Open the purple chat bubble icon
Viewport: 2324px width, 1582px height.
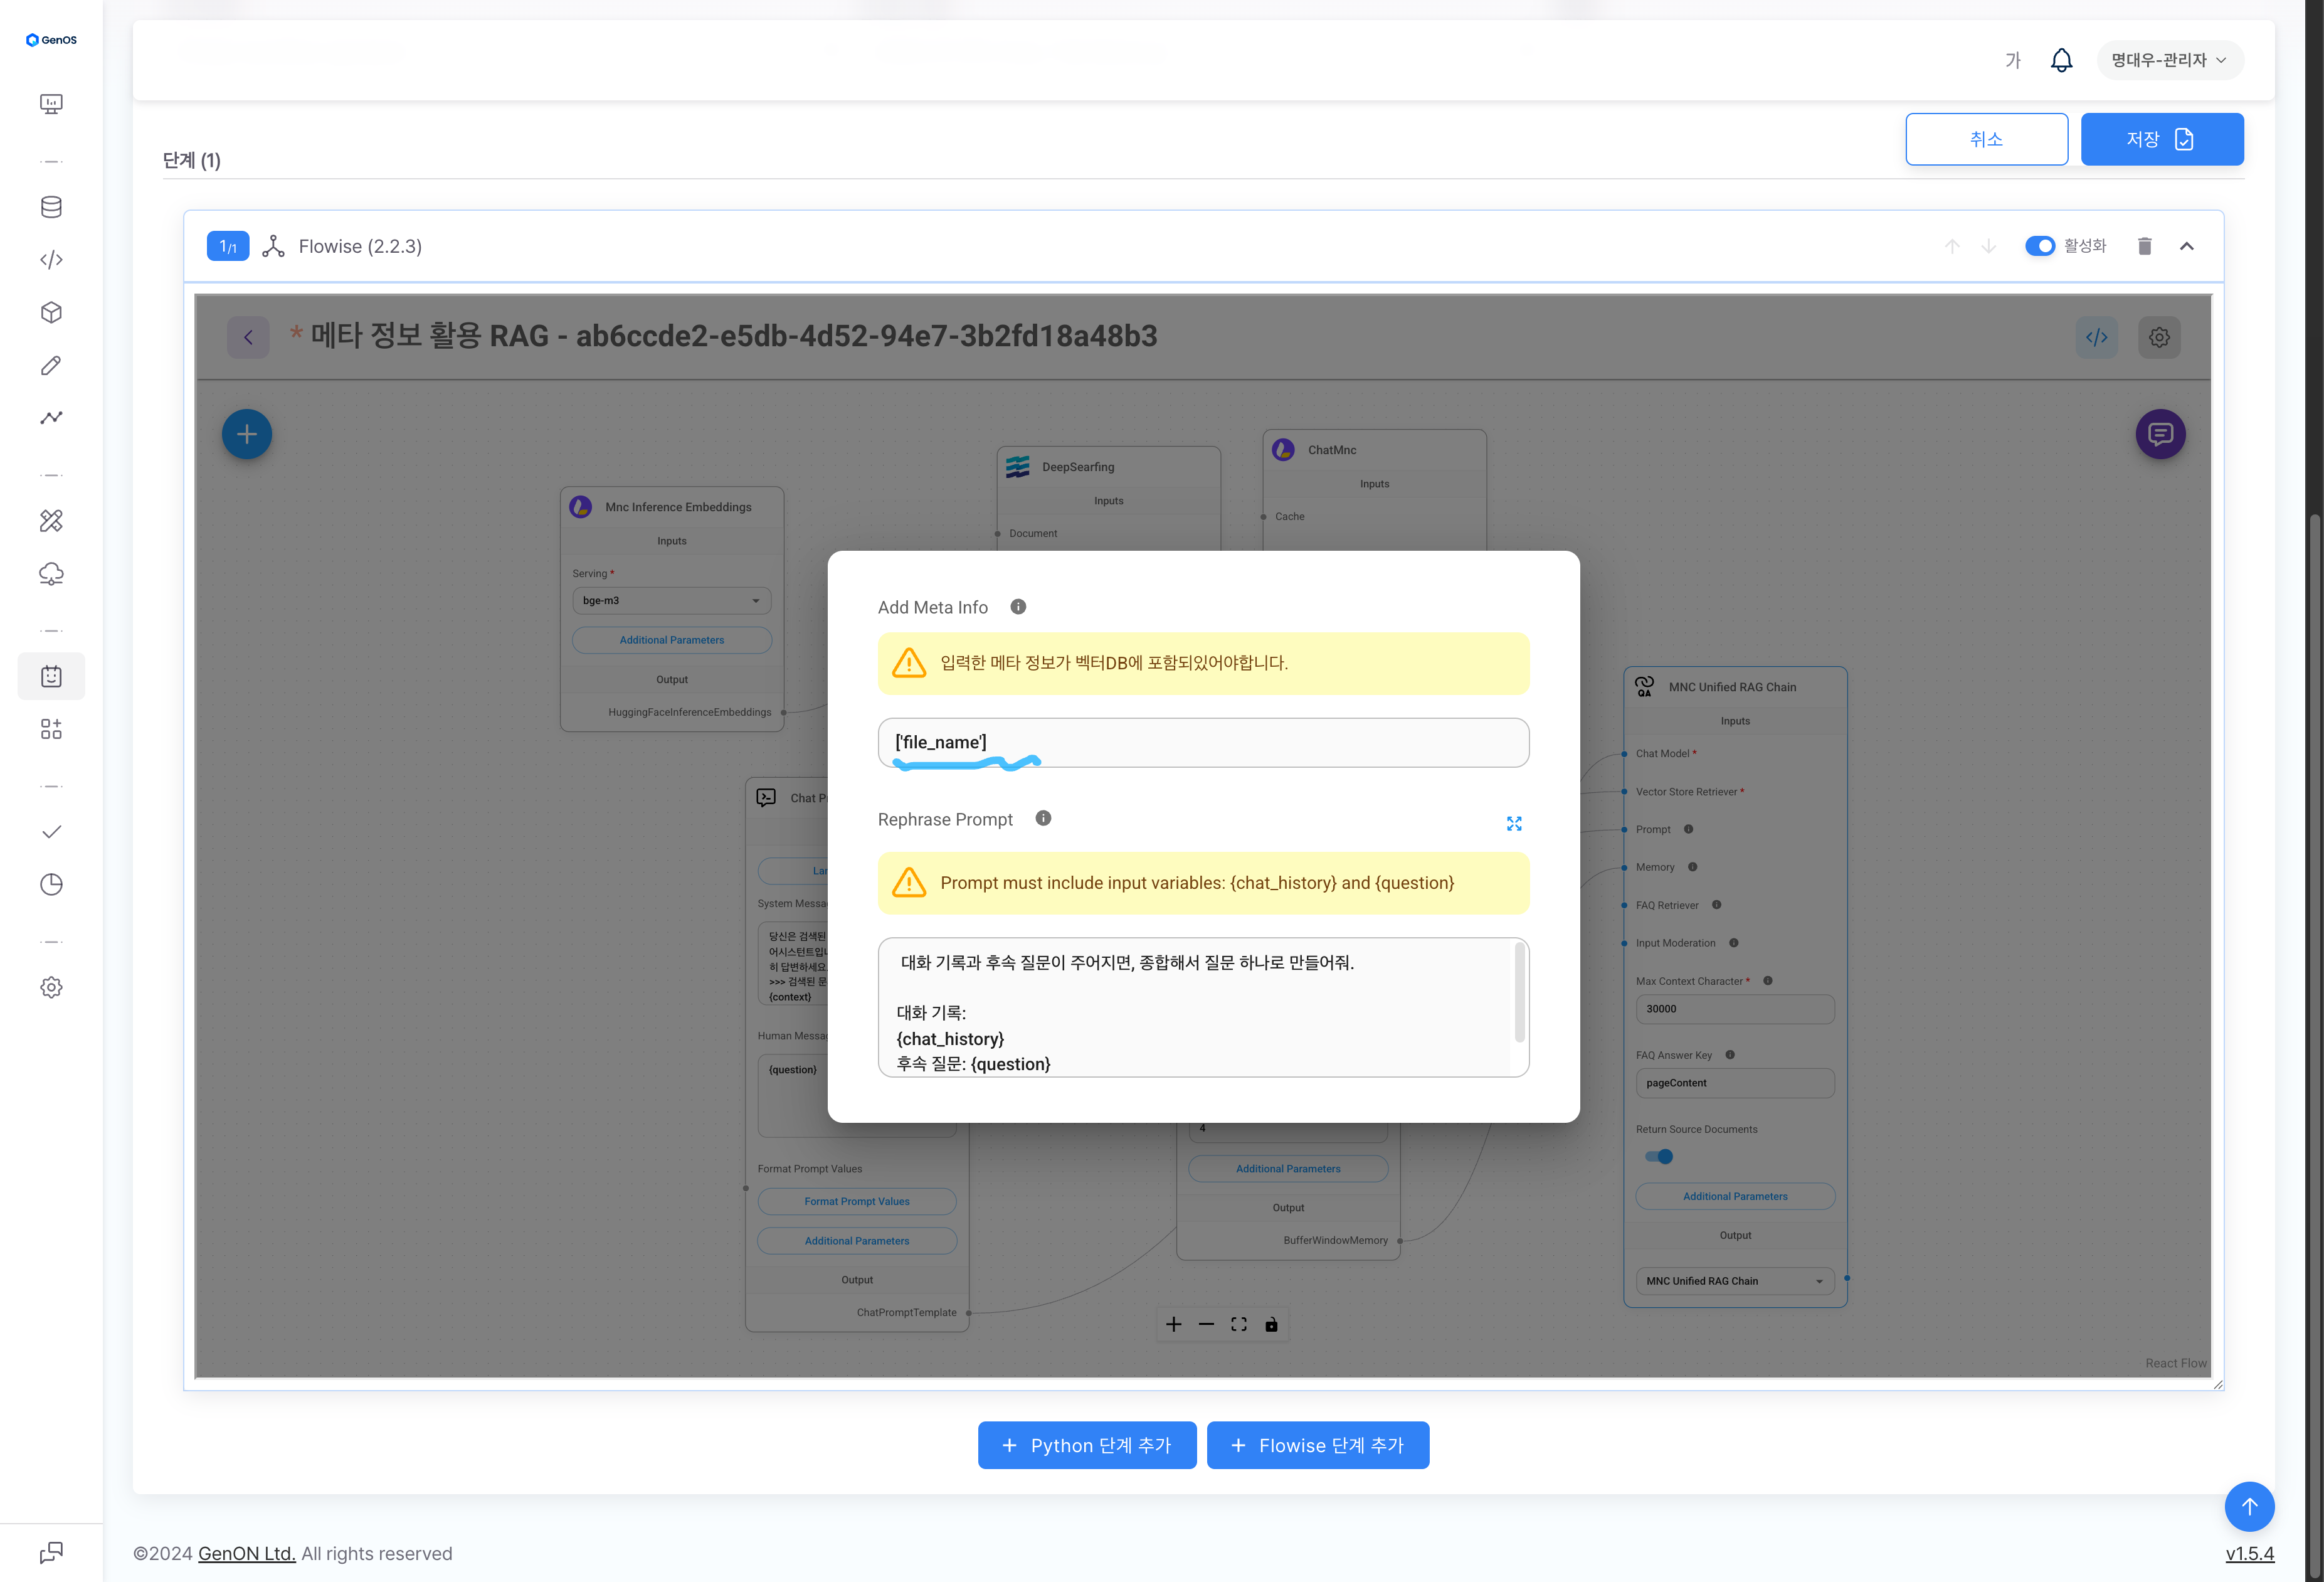pos(2160,434)
